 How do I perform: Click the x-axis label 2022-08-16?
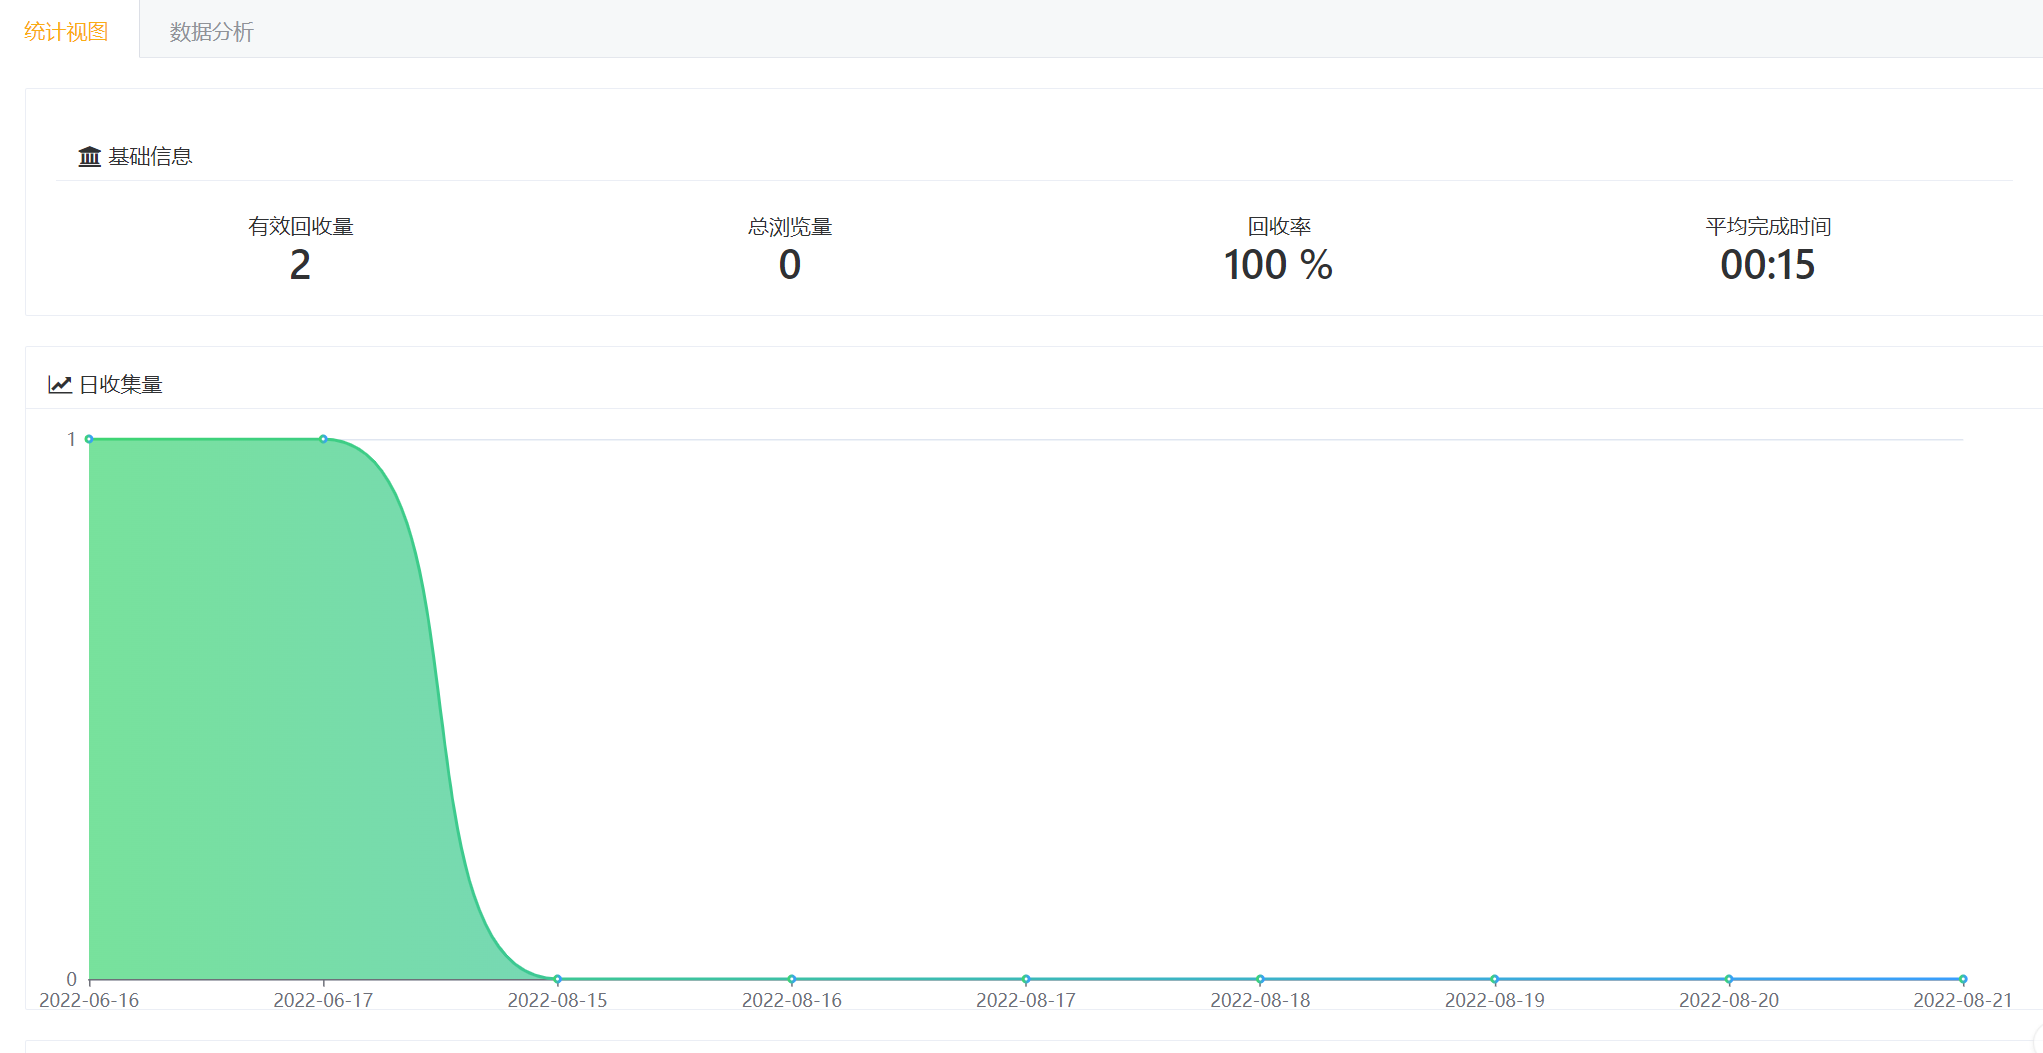(792, 1000)
